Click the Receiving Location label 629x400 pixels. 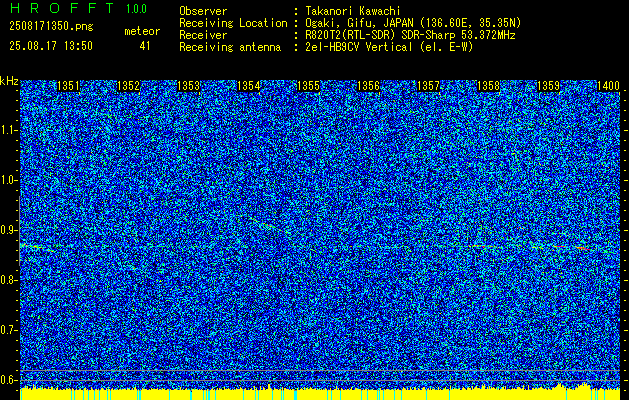[x=233, y=23]
